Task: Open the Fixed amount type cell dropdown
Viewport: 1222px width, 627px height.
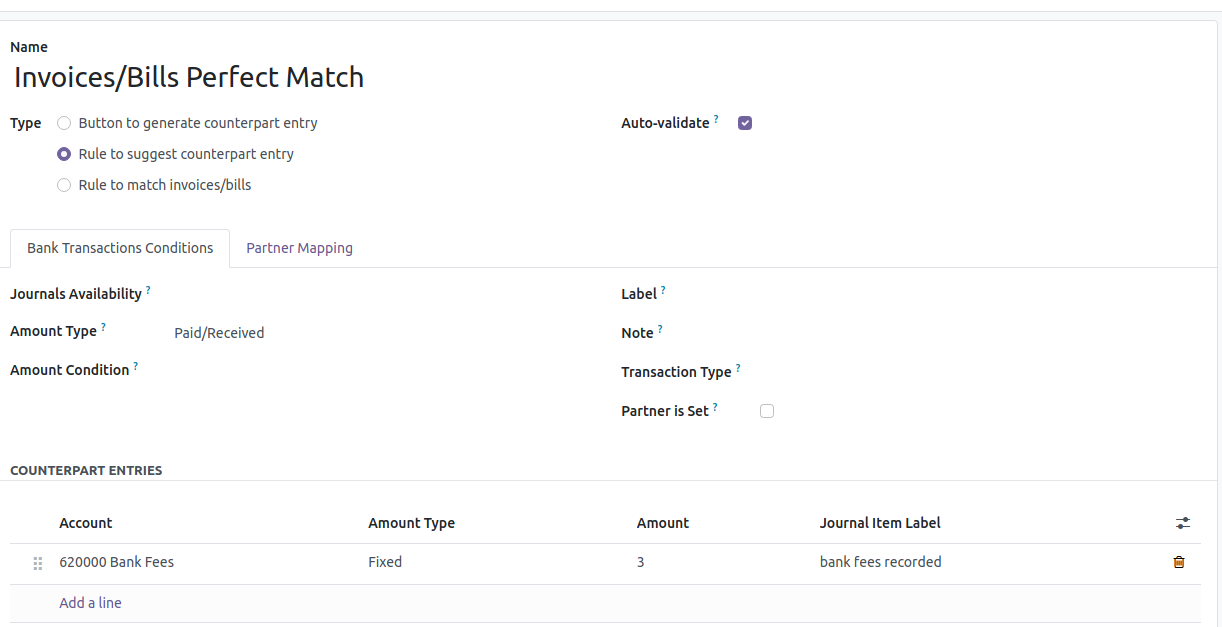Action: coord(385,562)
